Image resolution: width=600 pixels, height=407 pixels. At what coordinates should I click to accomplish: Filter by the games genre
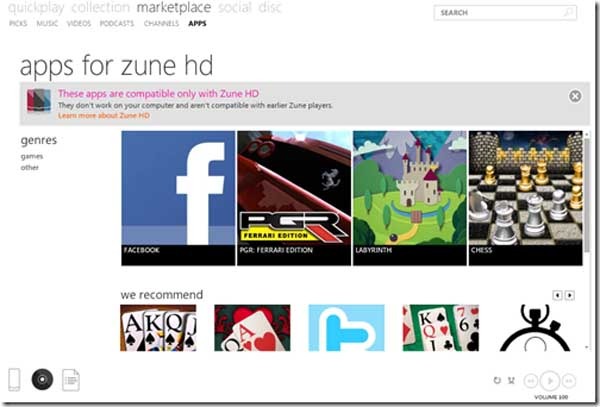point(32,156)
